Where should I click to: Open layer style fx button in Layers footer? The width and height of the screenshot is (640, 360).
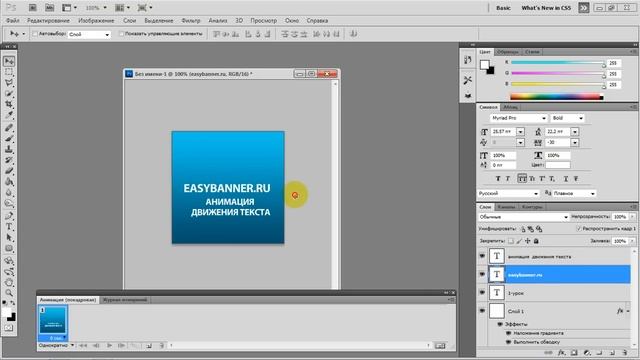[562, 353]
